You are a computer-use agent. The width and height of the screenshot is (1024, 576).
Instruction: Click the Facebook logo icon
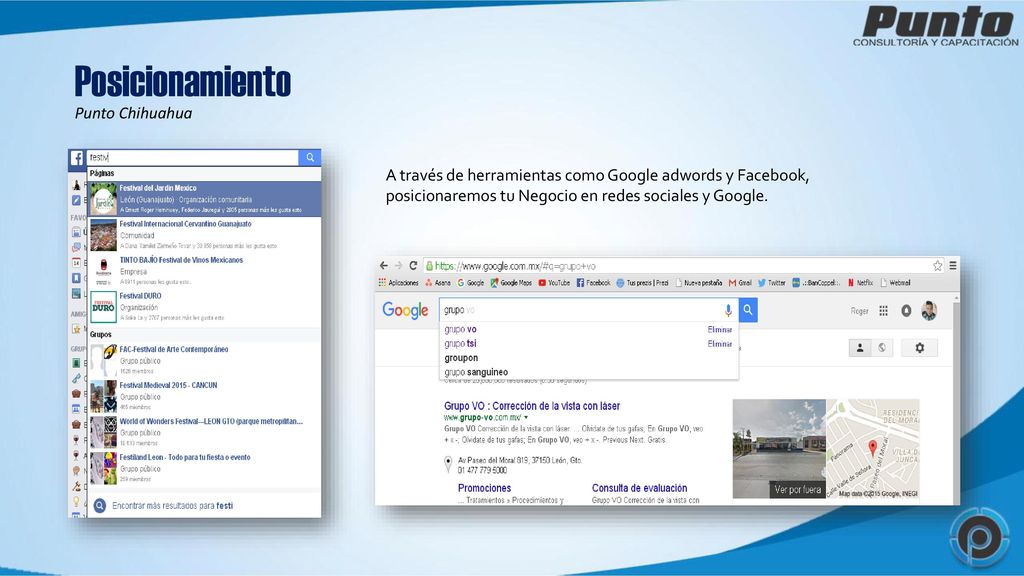(x=77, y=158)
